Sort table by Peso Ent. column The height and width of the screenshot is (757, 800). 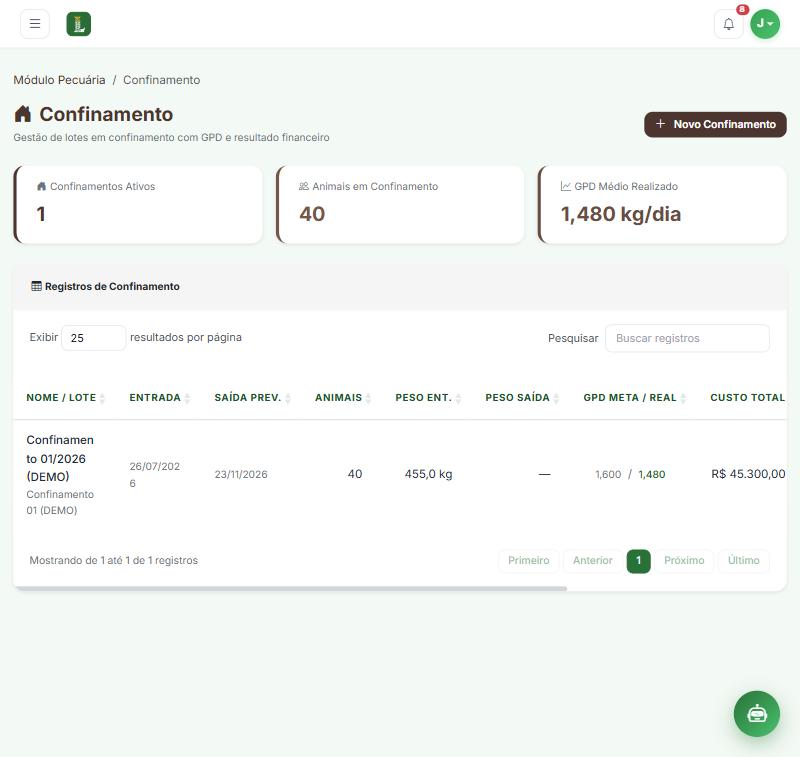428,398
